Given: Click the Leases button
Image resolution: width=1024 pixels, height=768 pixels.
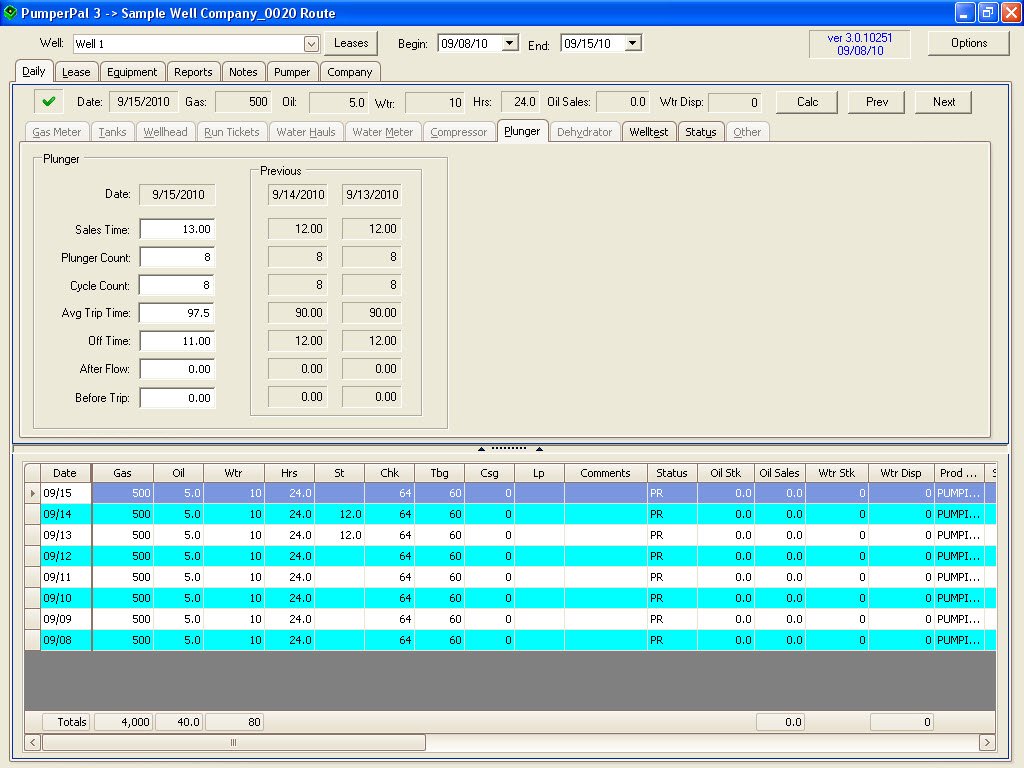Looking at the screenshot, I should pyautogui.click(x=351, y=43).
